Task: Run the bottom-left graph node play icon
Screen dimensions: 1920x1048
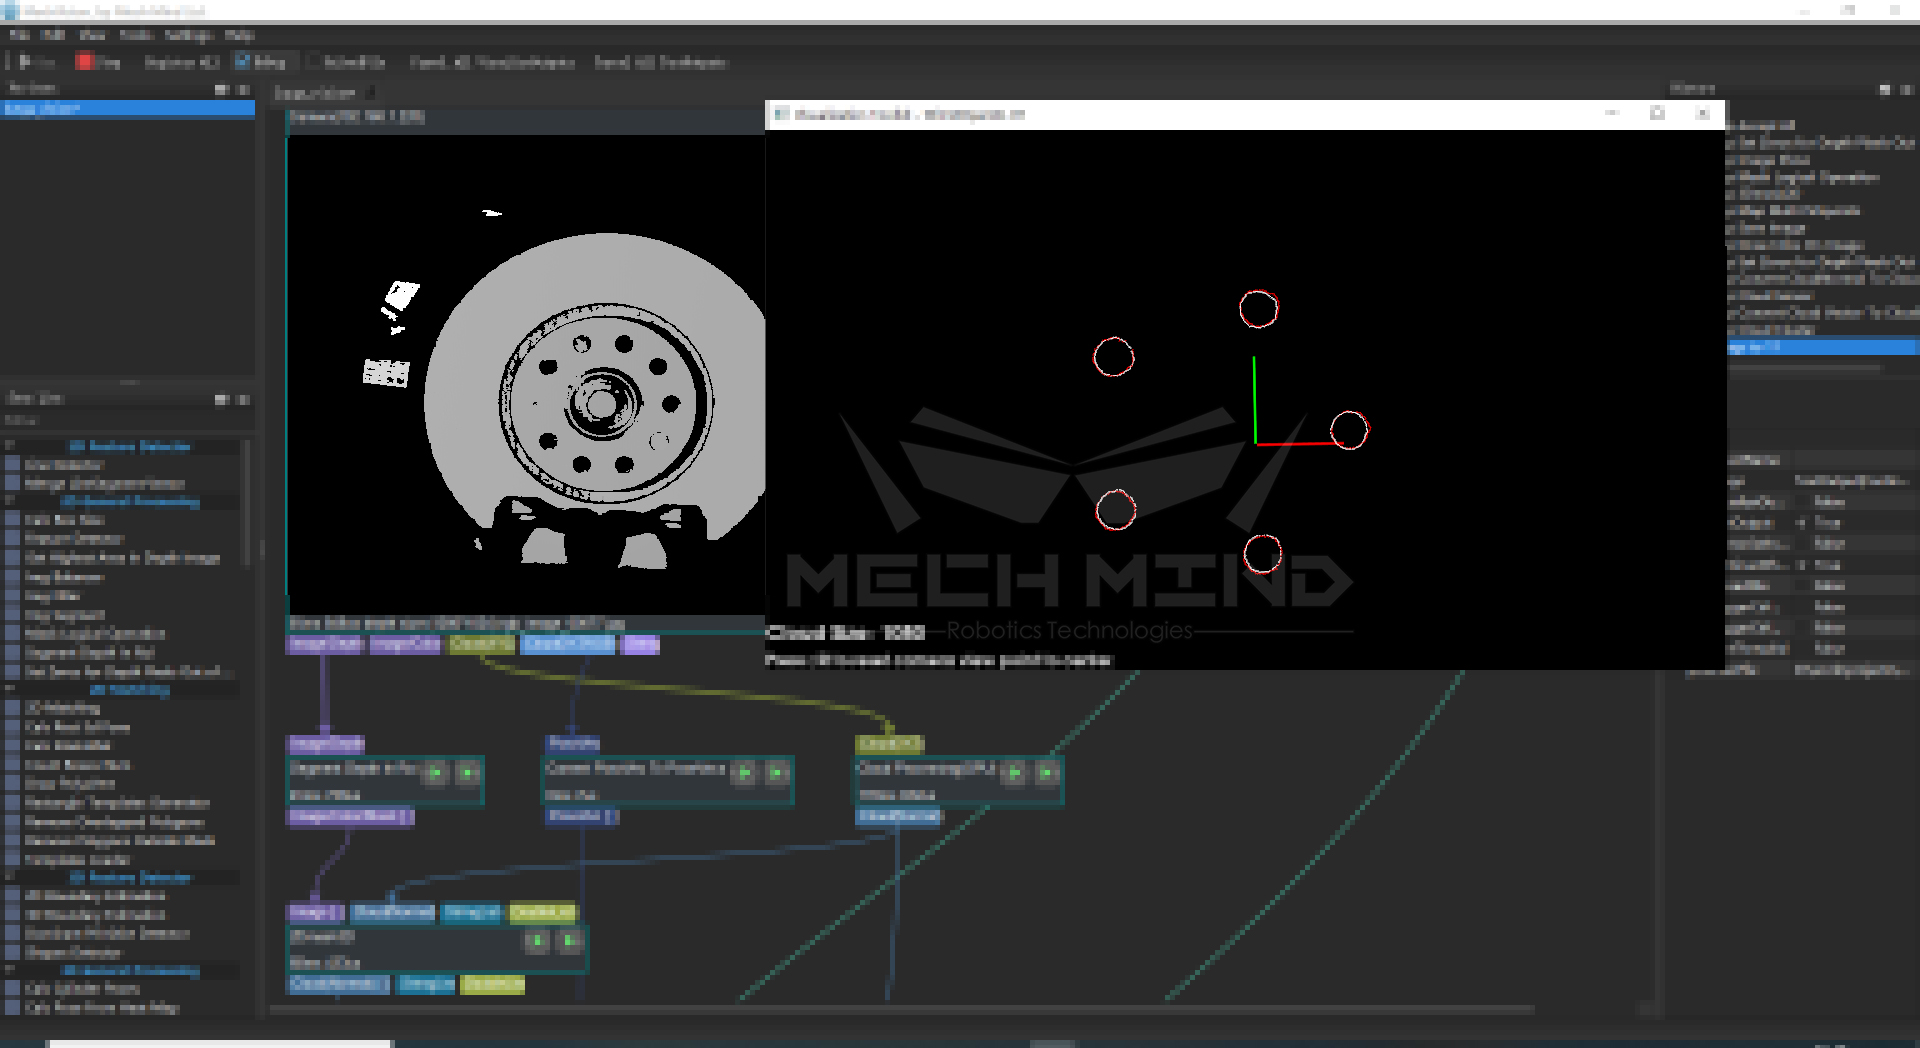Action: point(538,941)
